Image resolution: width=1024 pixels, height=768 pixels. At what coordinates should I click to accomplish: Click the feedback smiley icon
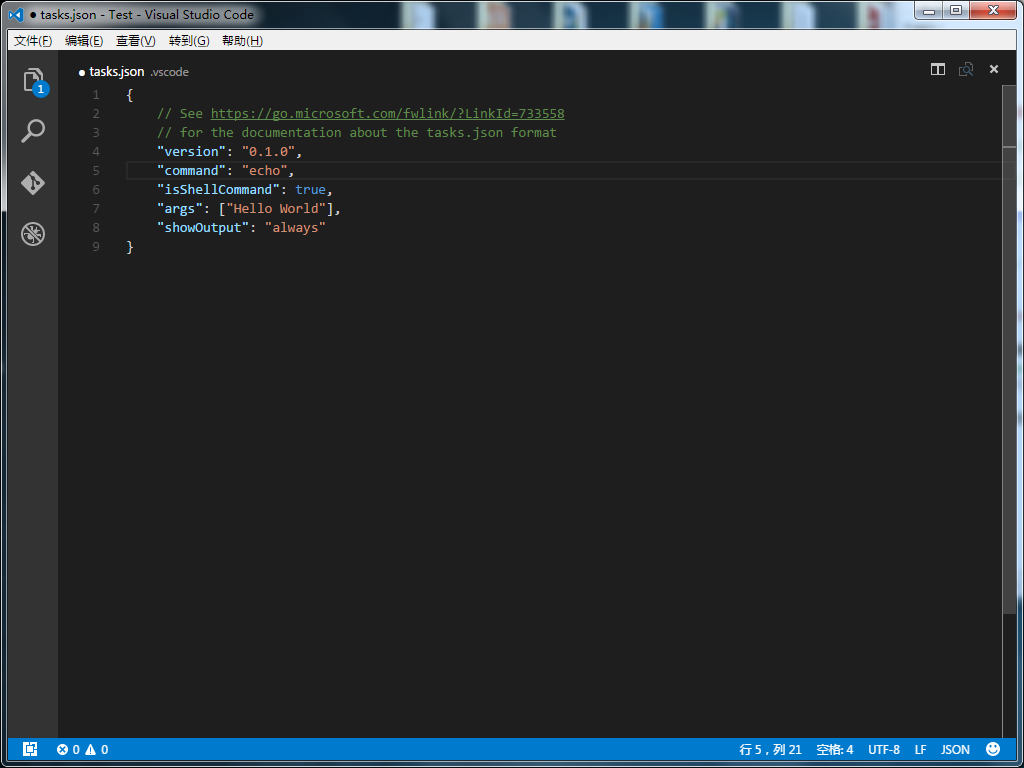pyautogui.click(x=993, y=749)
